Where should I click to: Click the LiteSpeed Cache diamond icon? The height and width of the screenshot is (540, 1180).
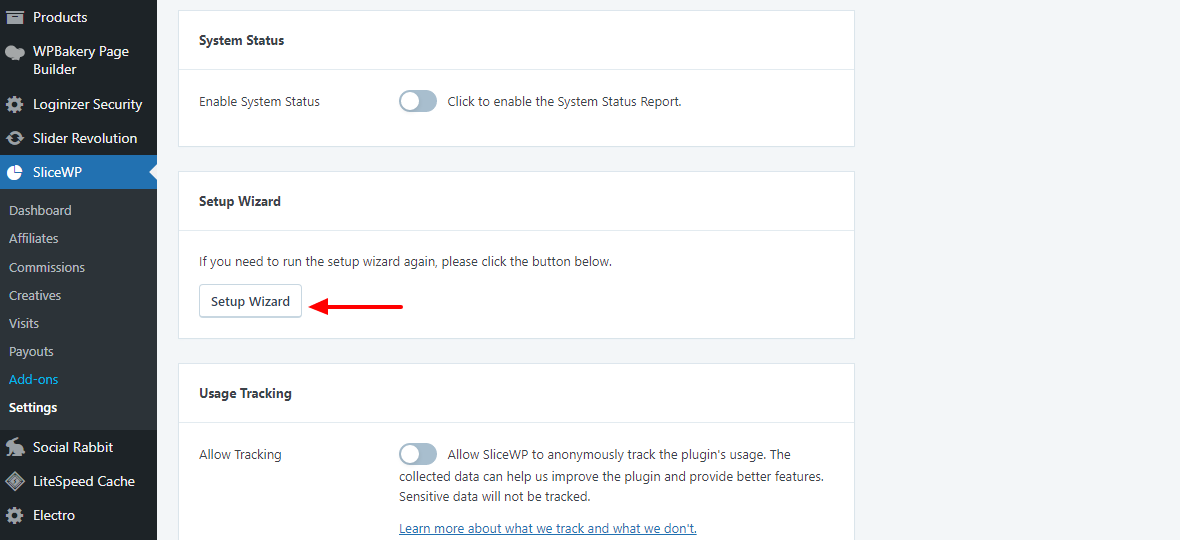(x=15, y=481)
